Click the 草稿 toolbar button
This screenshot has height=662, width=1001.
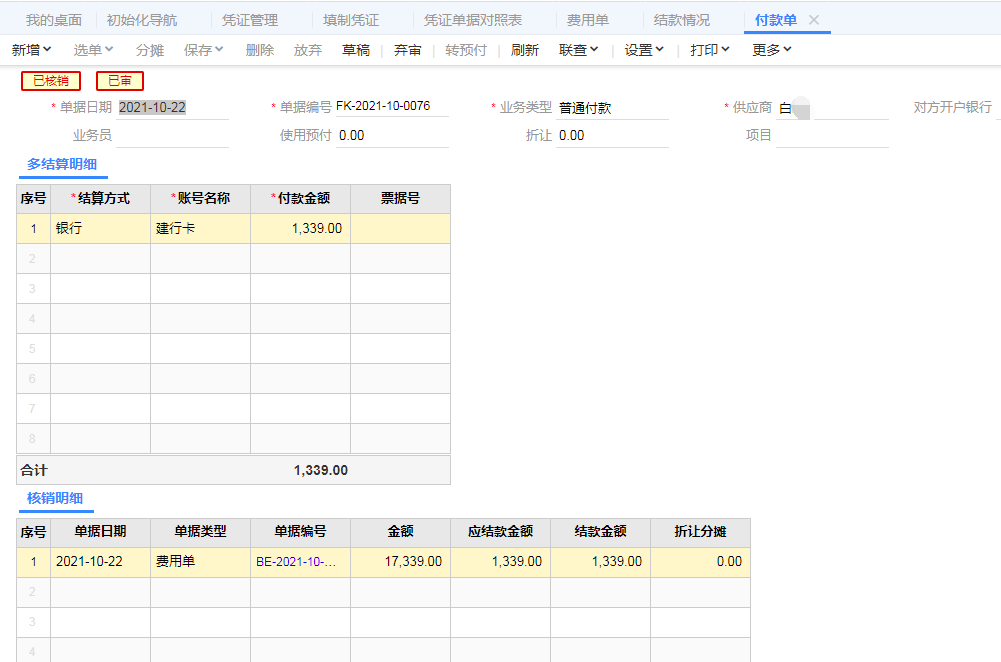(x=356, y=50)
